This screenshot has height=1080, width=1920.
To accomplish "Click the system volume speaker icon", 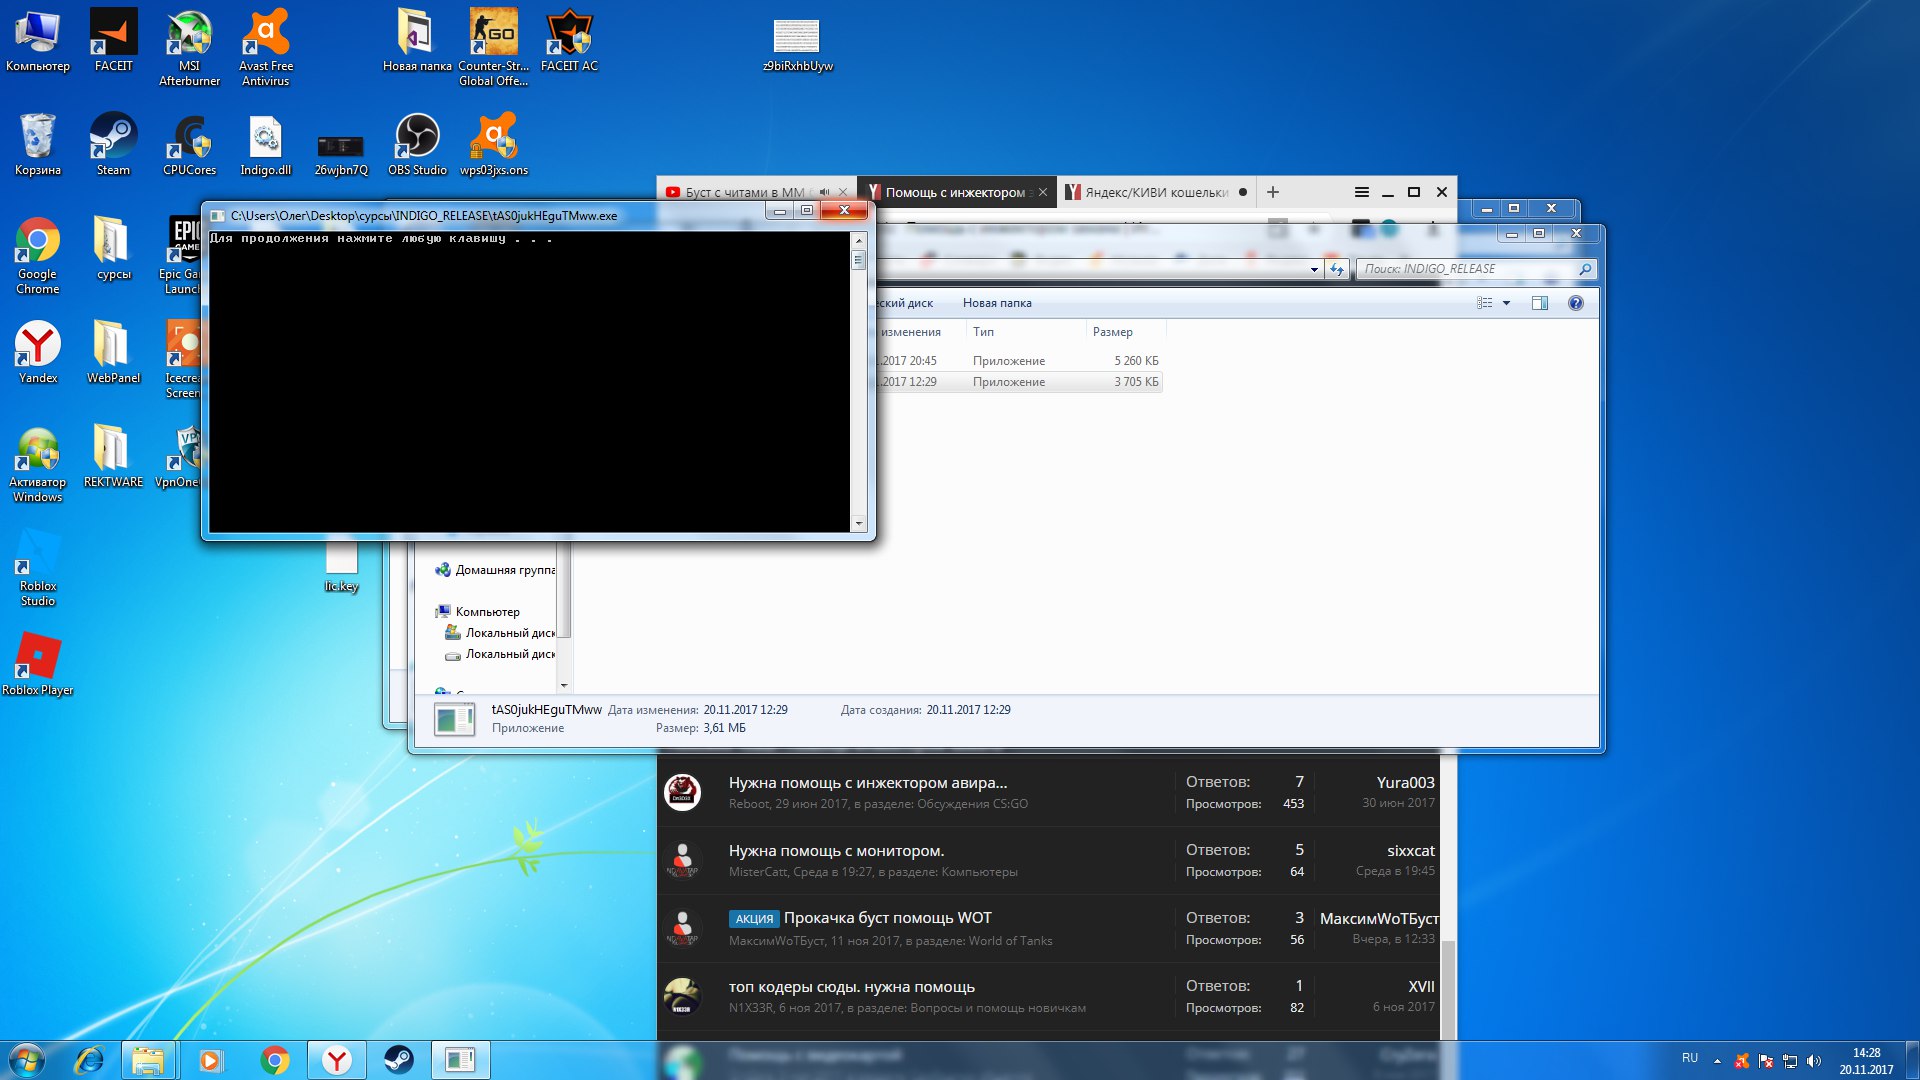I will coord(1814,1060).
